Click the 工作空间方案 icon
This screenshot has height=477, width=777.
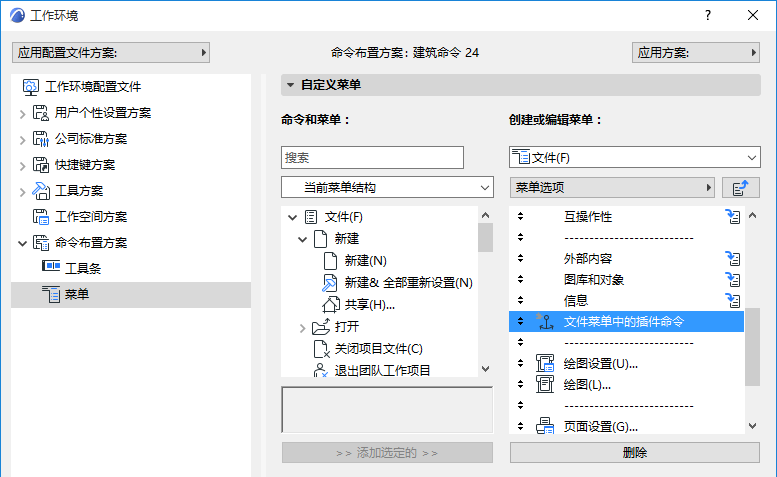click(41, 217)
